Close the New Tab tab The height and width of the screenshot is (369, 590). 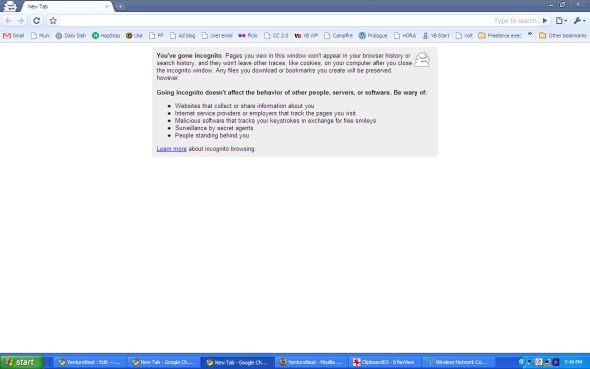click(x=107, y=6)
